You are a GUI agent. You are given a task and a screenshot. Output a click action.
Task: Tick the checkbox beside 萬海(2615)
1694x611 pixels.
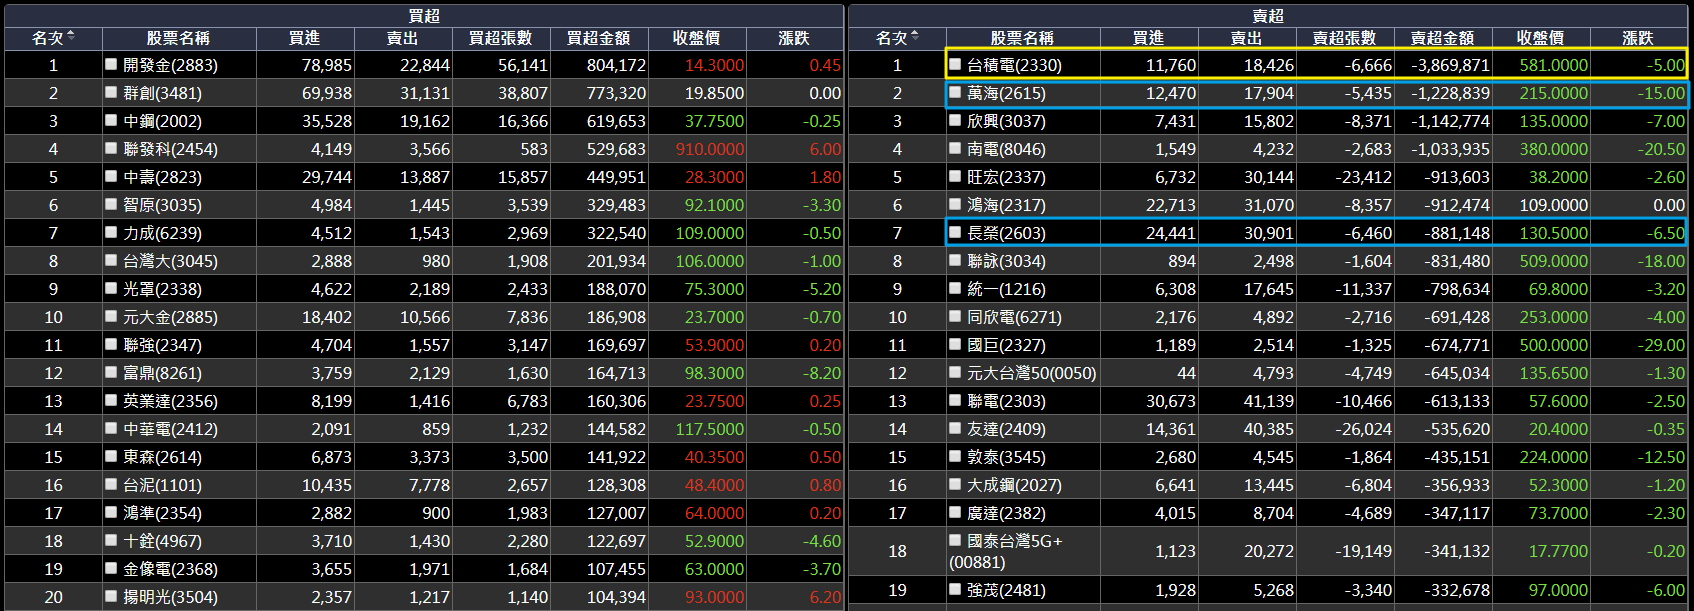click(x=955, y=92)
